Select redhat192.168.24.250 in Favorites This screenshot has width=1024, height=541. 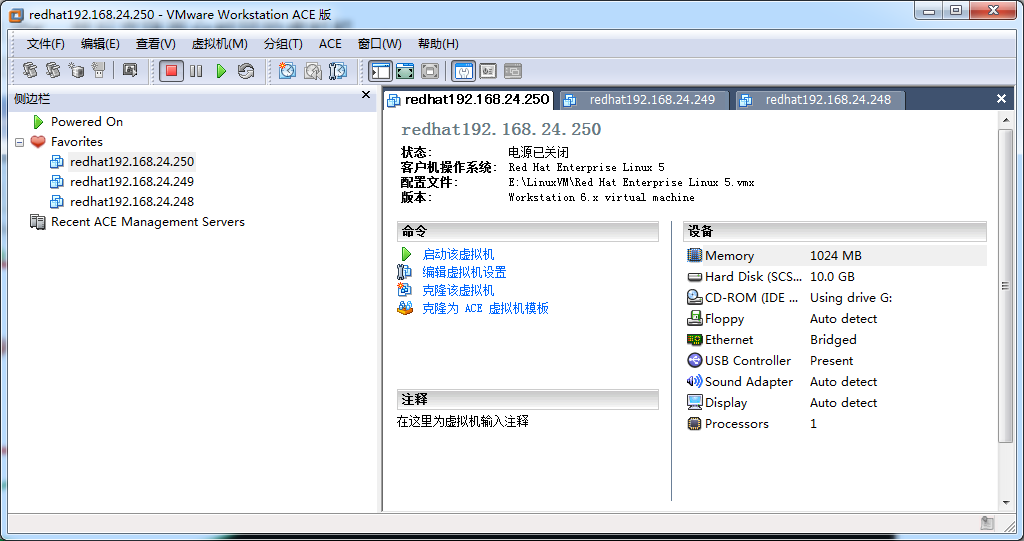coord(132,161)
